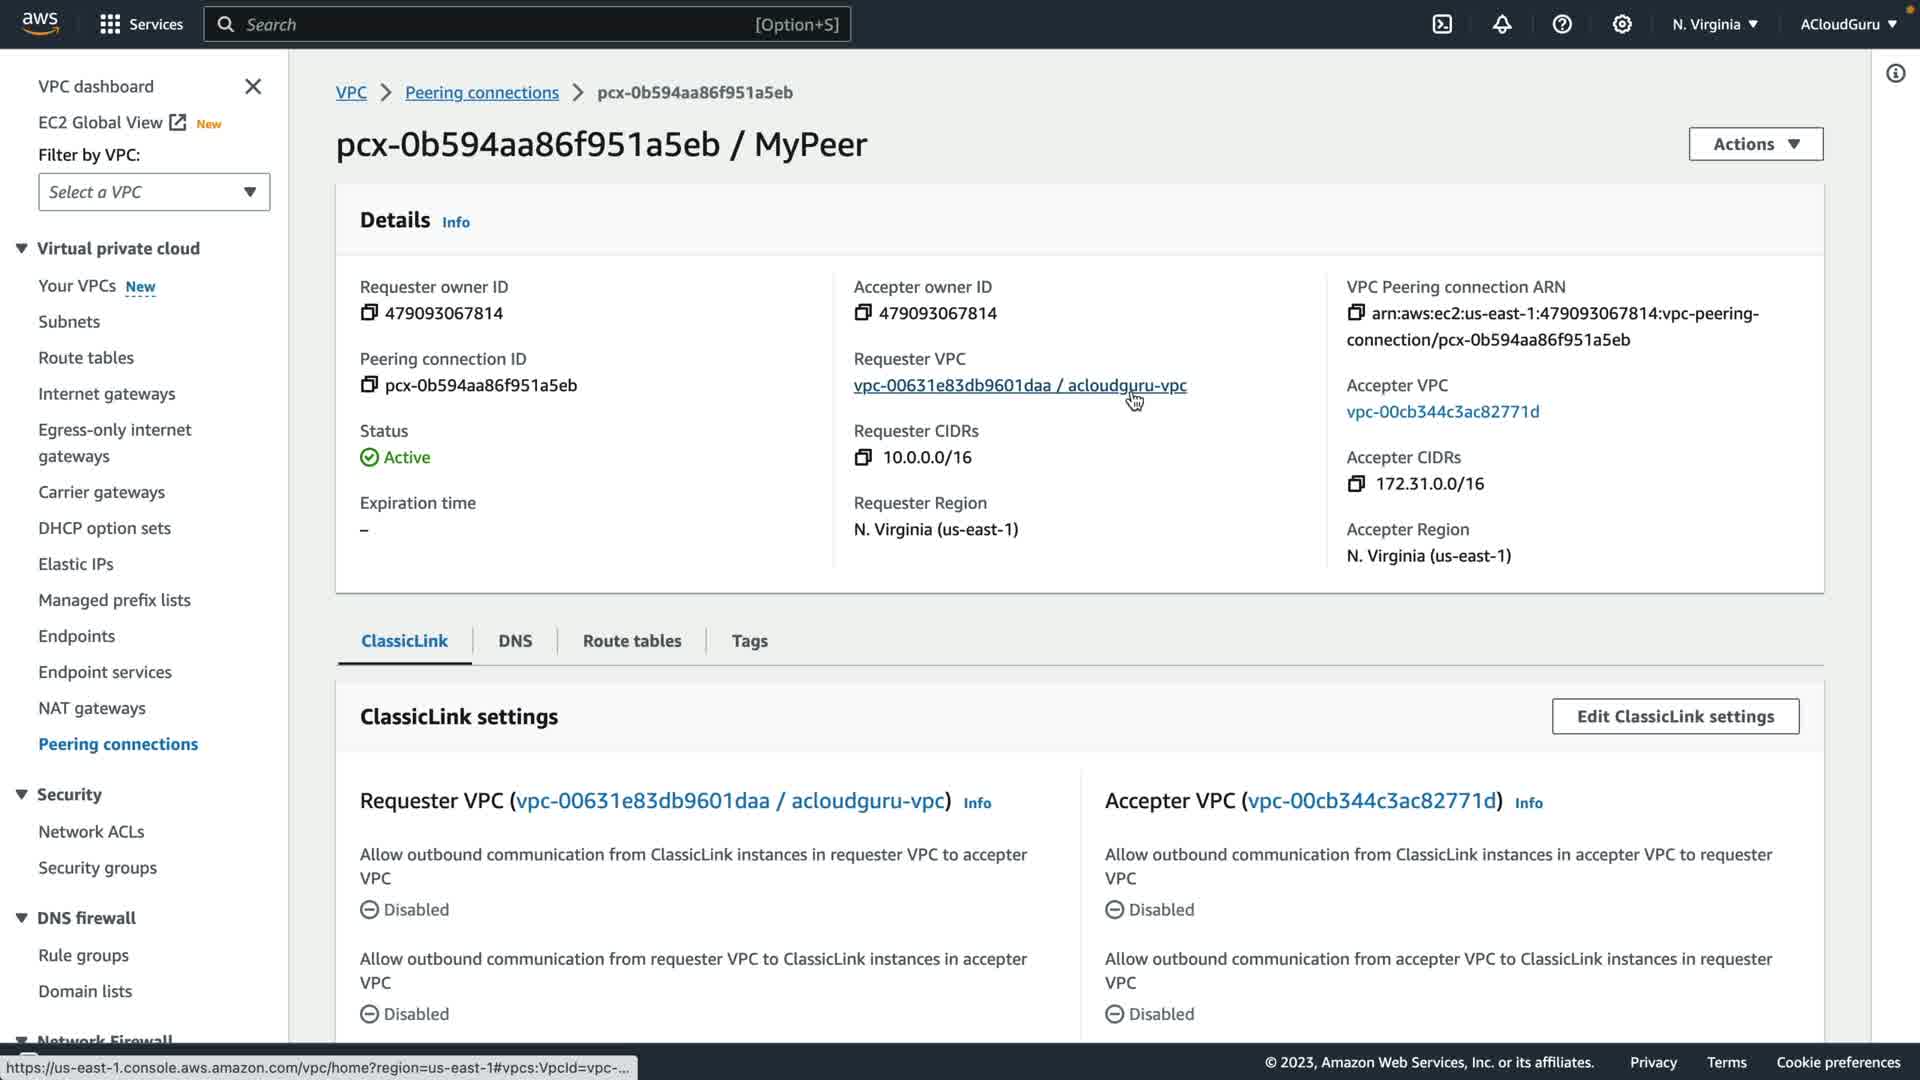Screen dimensions: 1920x1080
Task: Switch to the DNS tab
Action: 515,641
